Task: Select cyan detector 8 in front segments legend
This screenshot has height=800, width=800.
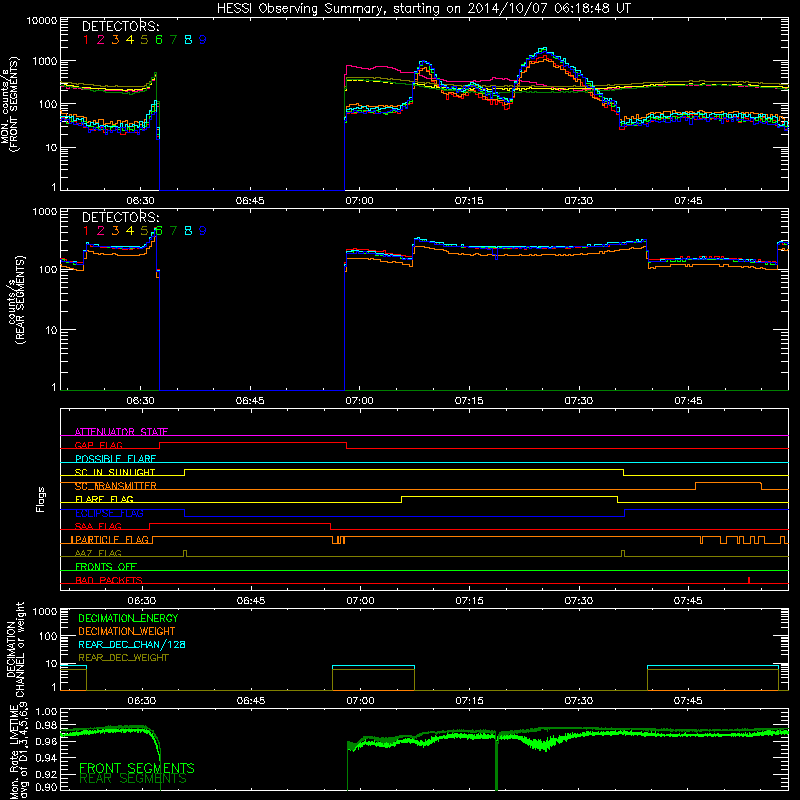Action: (x=188, y=40)
